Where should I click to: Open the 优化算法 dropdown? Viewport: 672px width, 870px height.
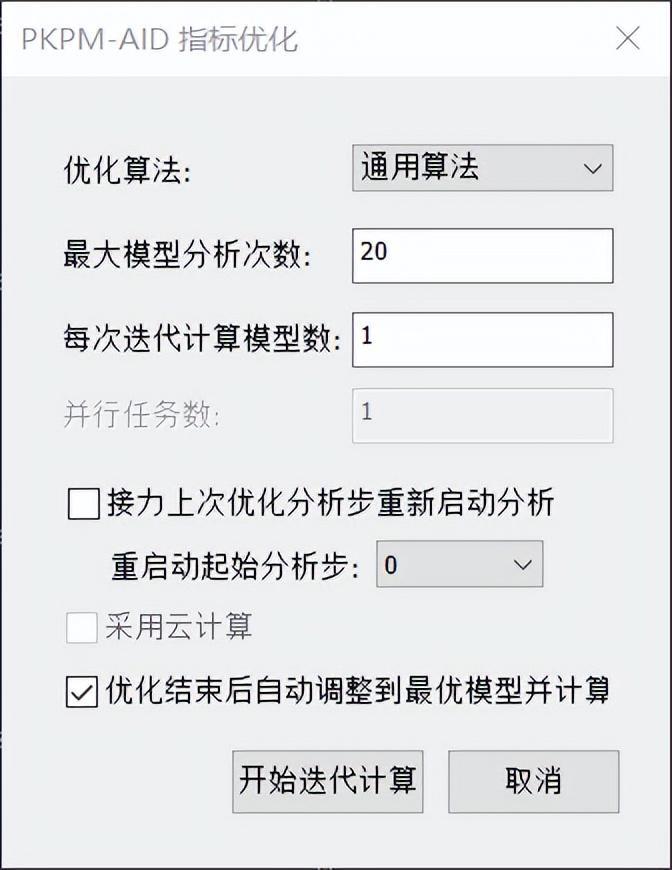tap(480, 167)
